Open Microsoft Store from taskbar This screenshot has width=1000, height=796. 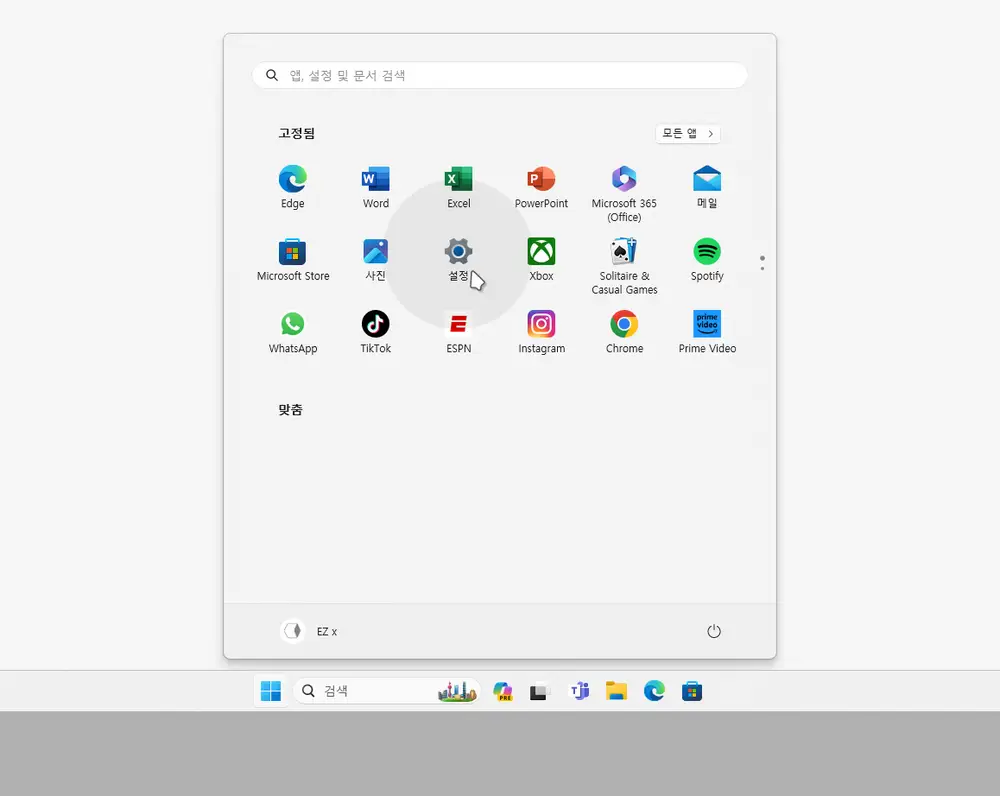[x=692, y=691]
